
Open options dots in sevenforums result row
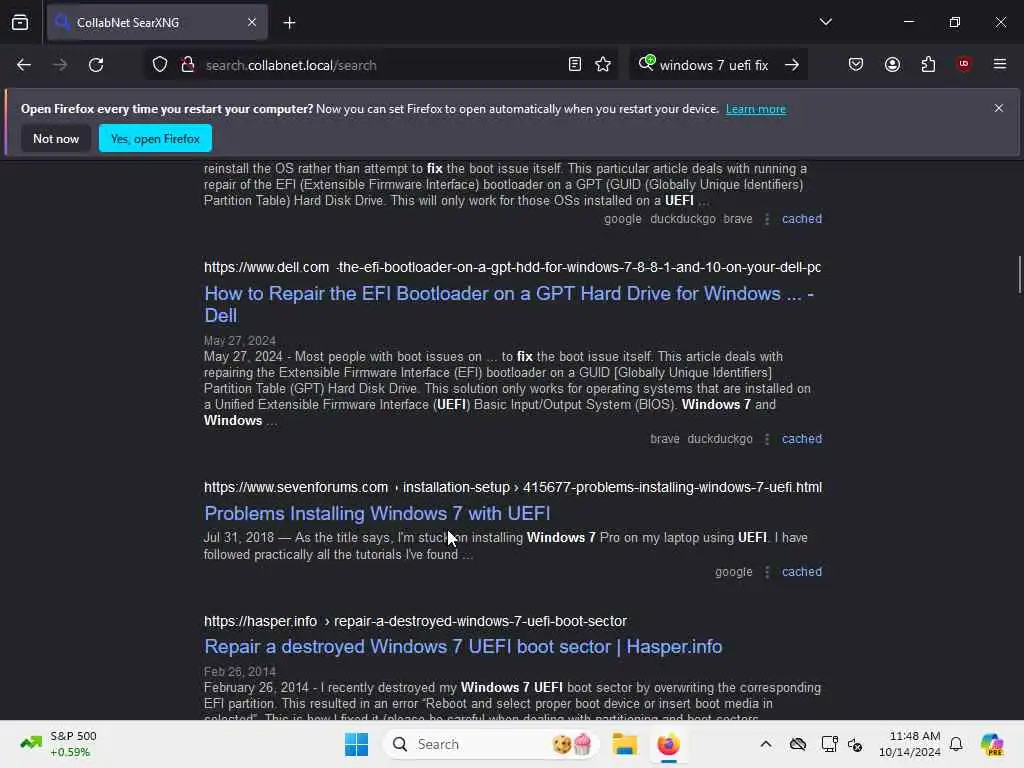pos(767,572)
